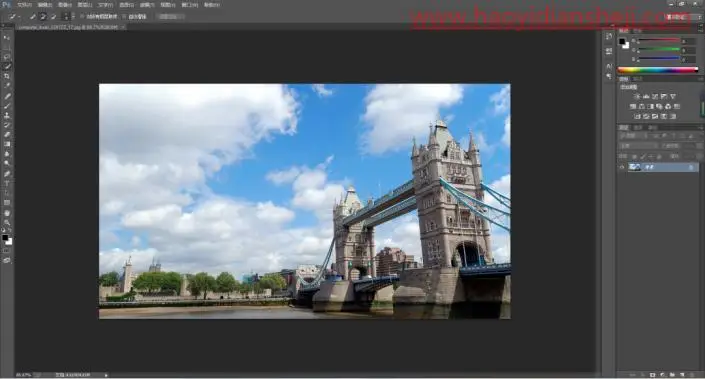Open the File menu

pyautogui.click(x=24, y=5)
